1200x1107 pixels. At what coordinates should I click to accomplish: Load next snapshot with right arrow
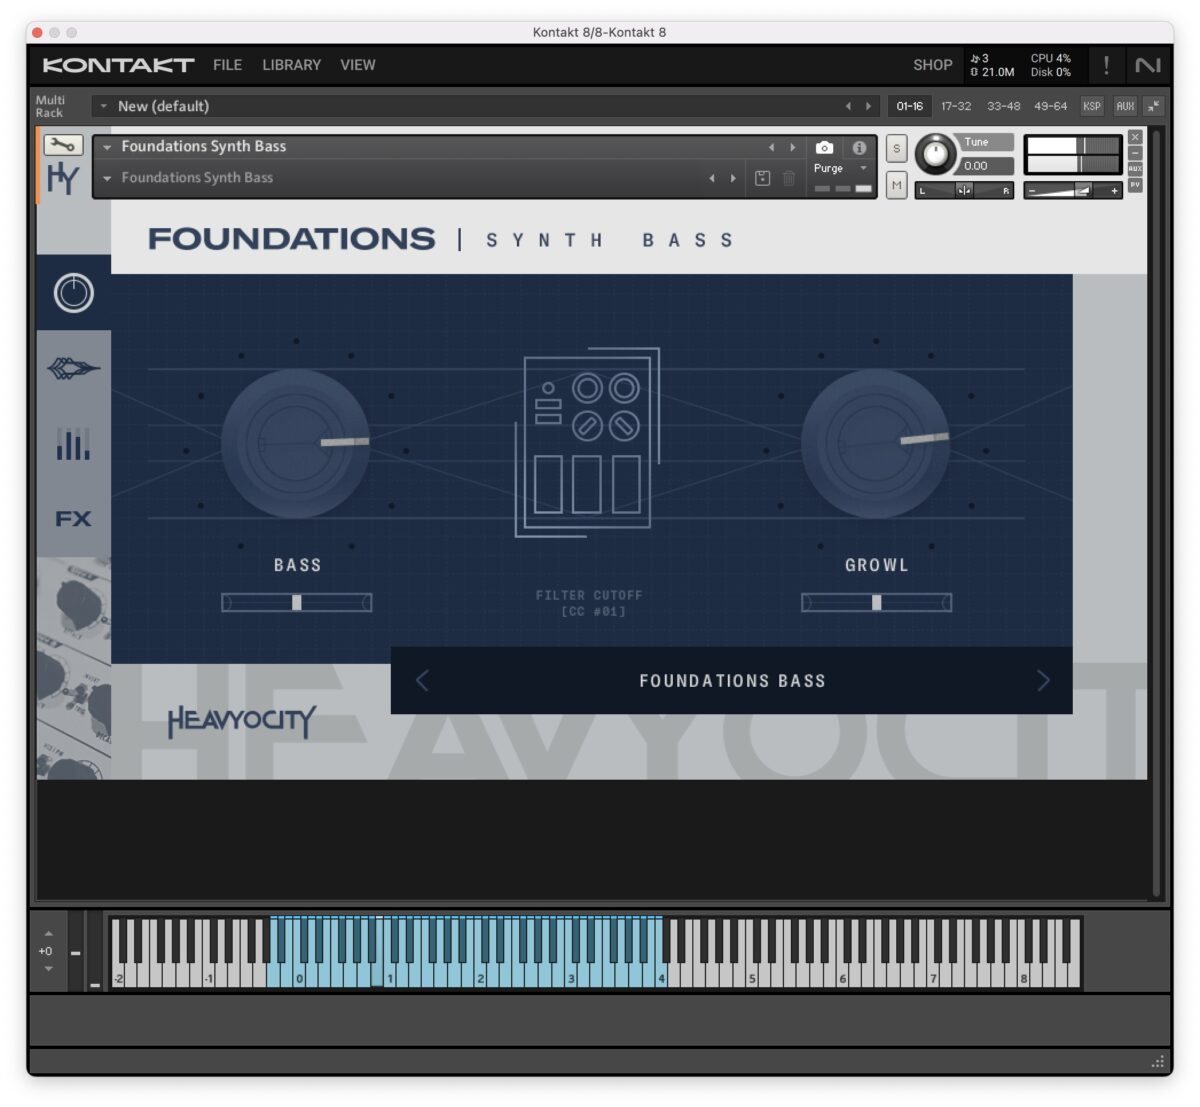[x=733, y=178]
